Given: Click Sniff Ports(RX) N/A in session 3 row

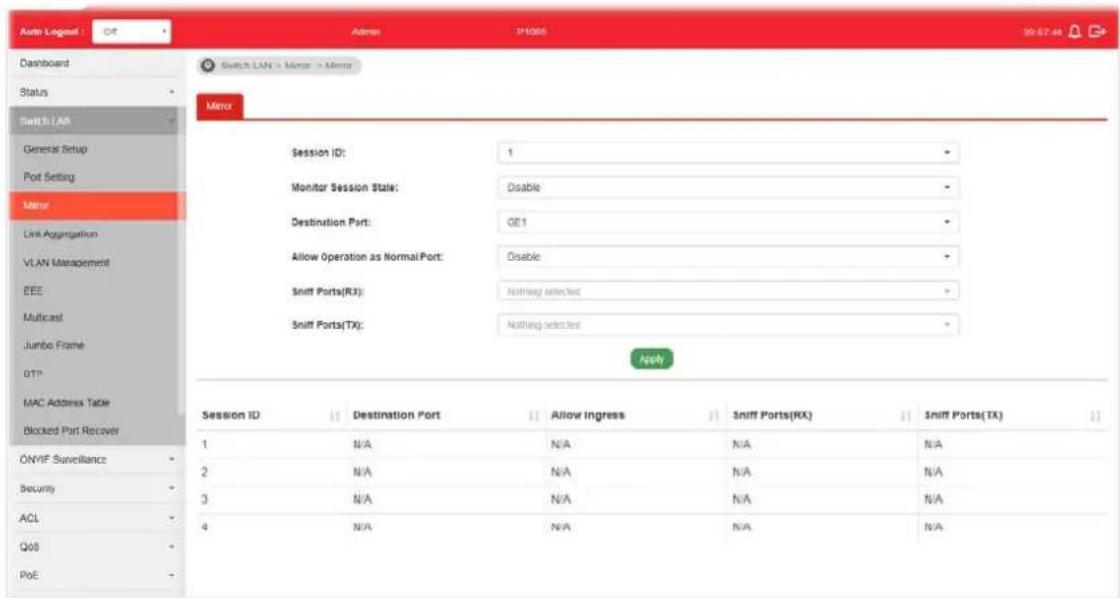Looking at the screenshot, I should 741,499.
